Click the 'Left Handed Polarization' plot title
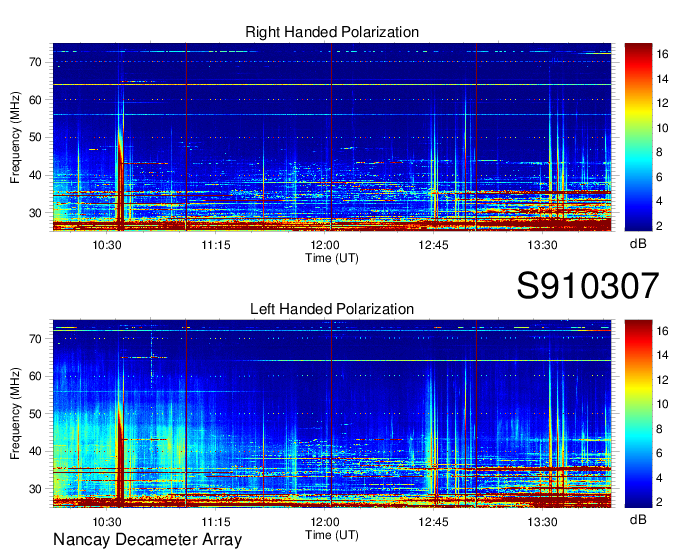This screenshot has height=552, width=680. 332,309
